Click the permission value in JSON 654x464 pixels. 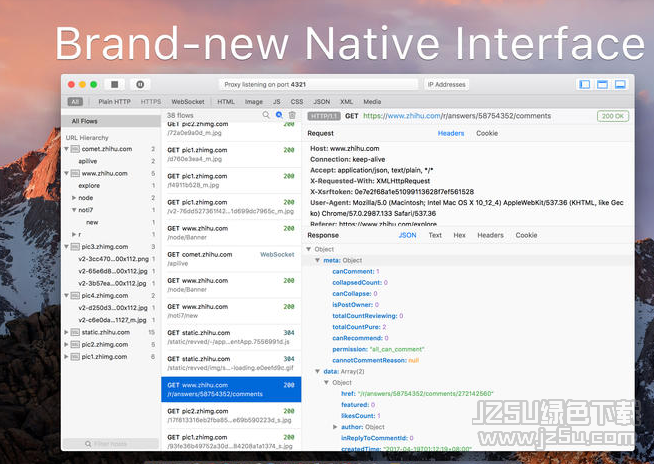click(x=397, y=349)
